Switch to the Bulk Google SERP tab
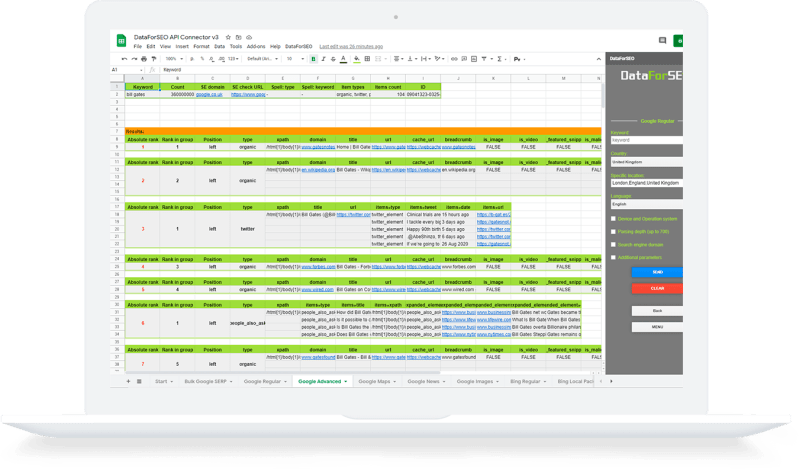This screenshot has height=469, width=799. [x=208, y=381]
